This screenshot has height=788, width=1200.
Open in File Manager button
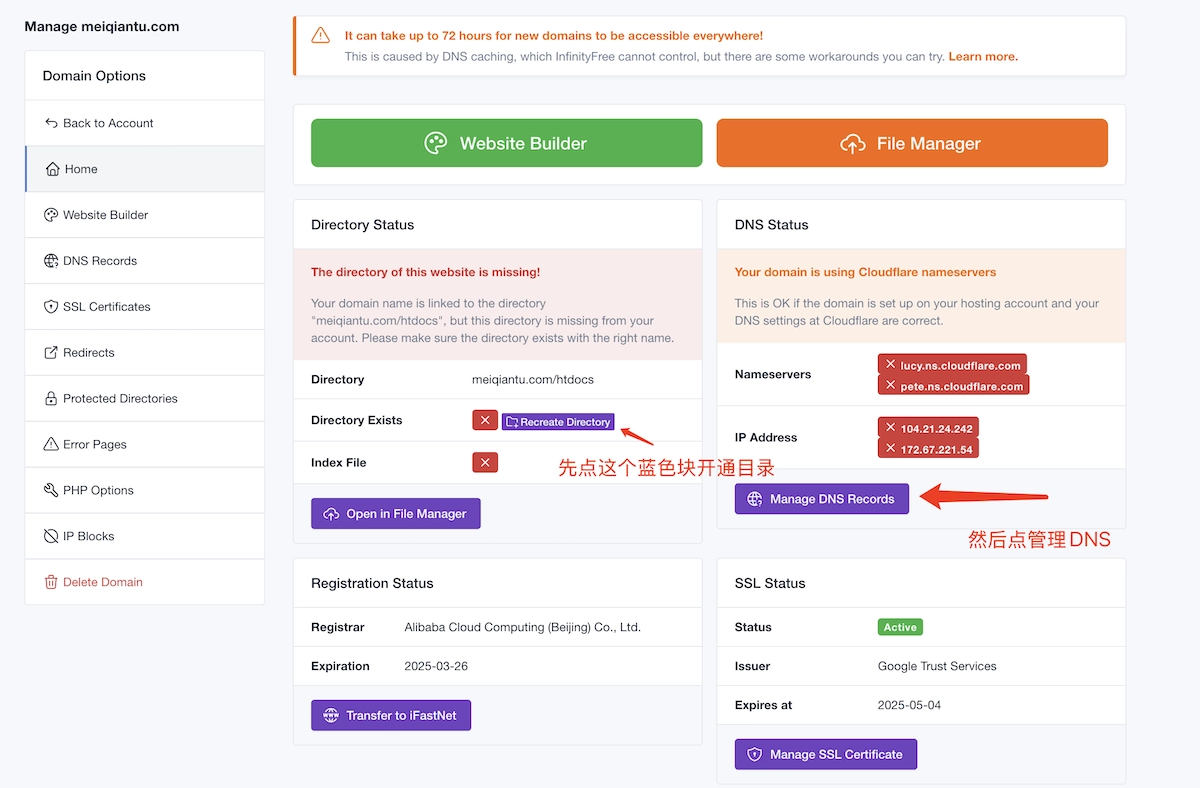[395, 514]
